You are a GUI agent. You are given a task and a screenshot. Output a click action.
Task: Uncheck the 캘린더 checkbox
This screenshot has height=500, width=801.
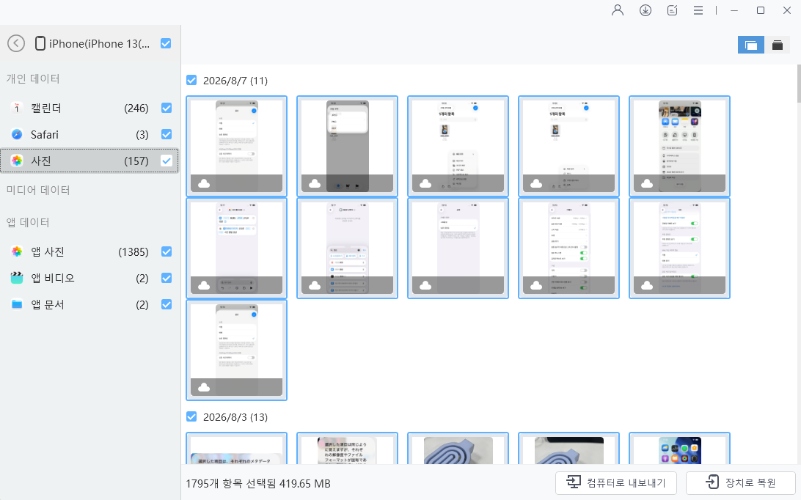click(167, 108)
